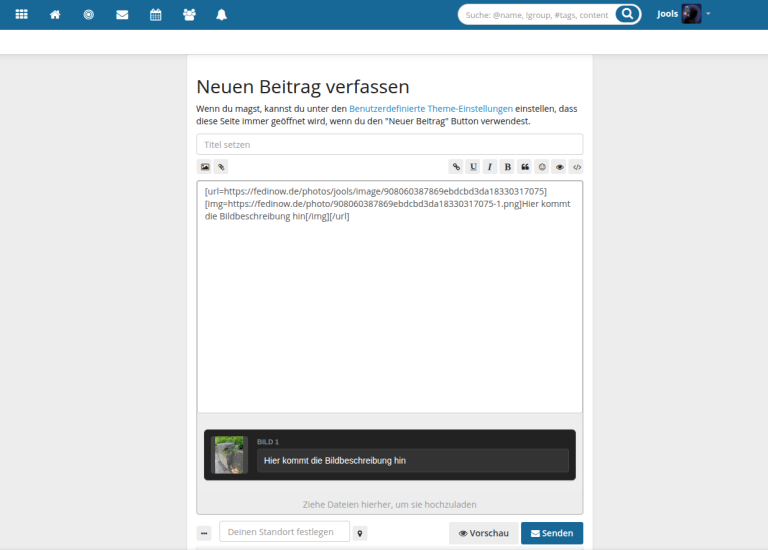The height and width of the screenshot is (550, 768).
Task: Expand the user menu caret
Action: 708,14
